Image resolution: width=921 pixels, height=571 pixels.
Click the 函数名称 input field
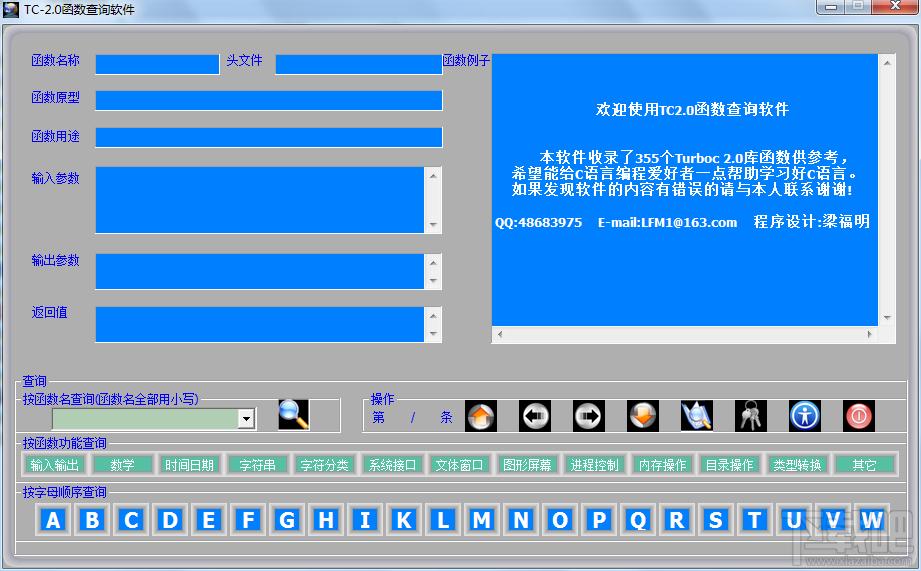157,64
